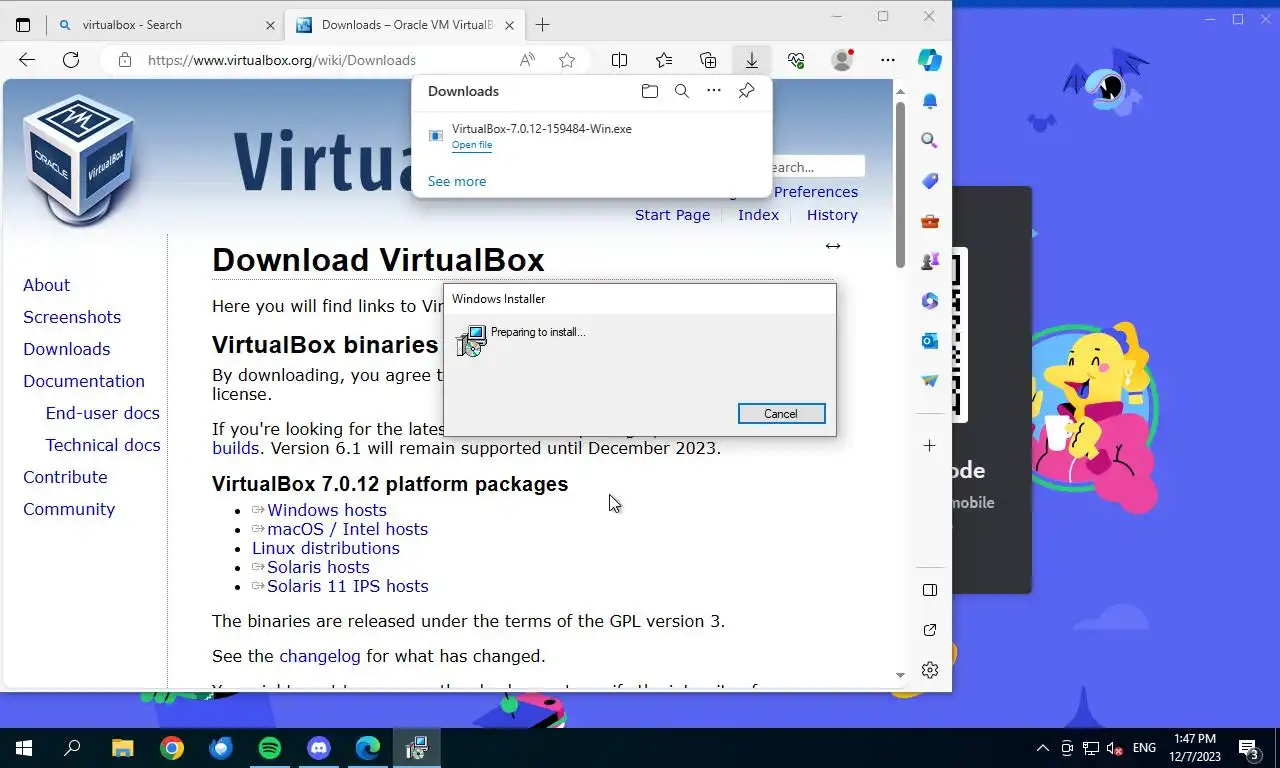Open sidebar Outlook icon
This screenshot has height=768, width=1280.
[x=930, y=341]
